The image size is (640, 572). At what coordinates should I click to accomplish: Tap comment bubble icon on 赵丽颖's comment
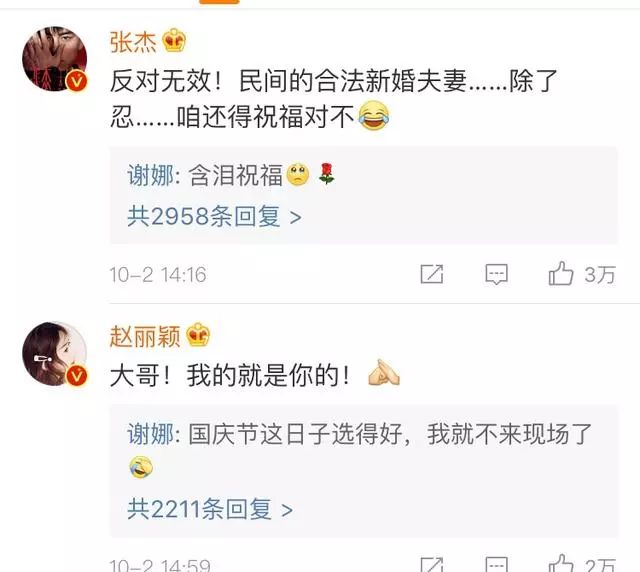point(496,565)
